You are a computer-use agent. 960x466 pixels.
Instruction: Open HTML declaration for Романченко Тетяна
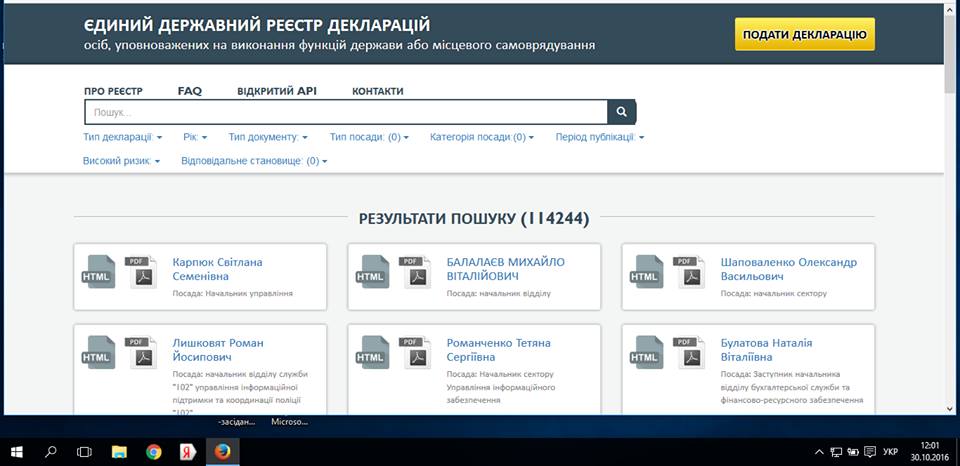tap(372, 353)
